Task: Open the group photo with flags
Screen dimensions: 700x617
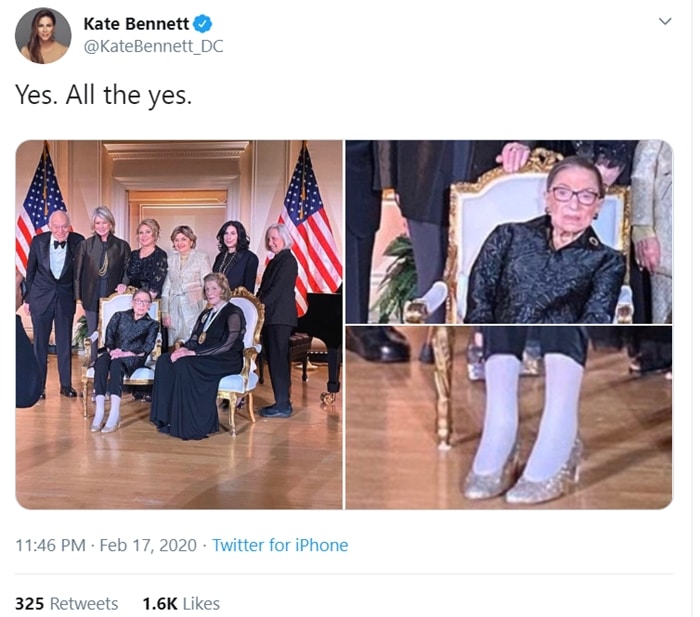Action: [179, 325]
